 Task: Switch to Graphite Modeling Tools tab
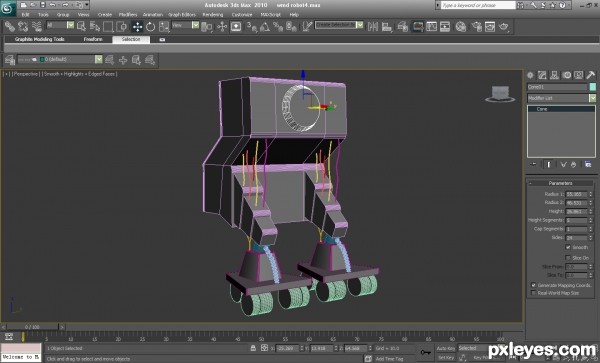[39, 39]
